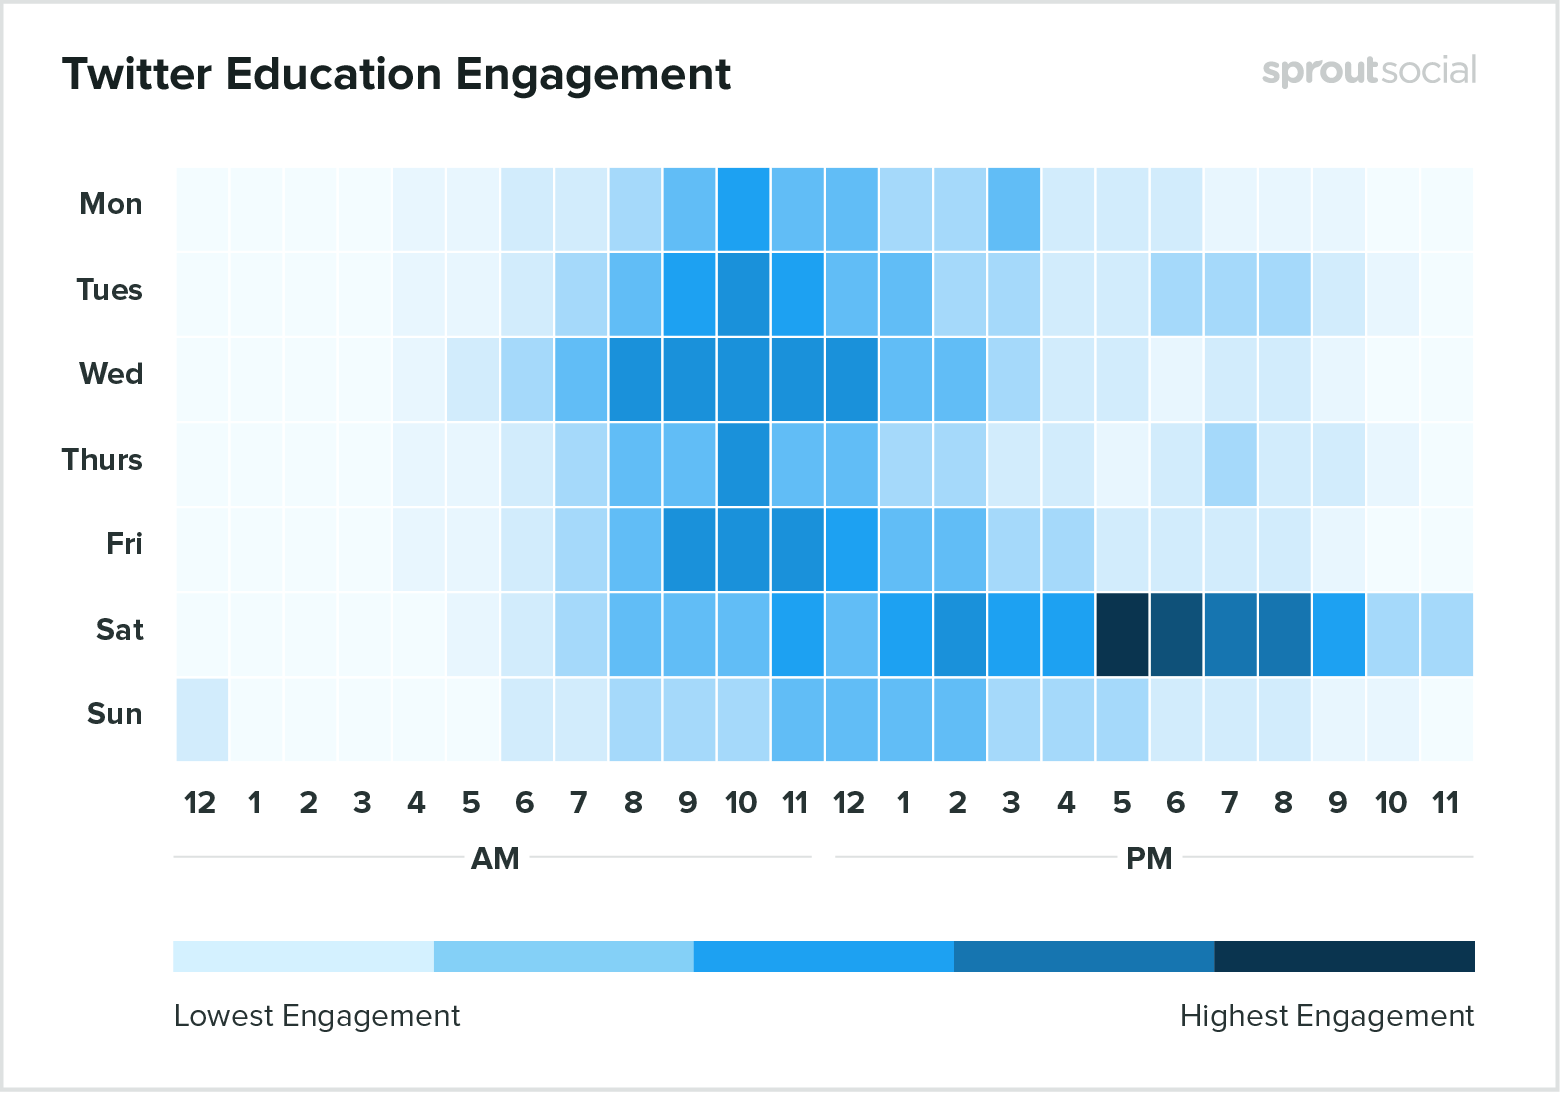Click the darkest Saturday 5 PM cell
The height and width of the screenshot is (1093, 1561).
(1122, 634)
